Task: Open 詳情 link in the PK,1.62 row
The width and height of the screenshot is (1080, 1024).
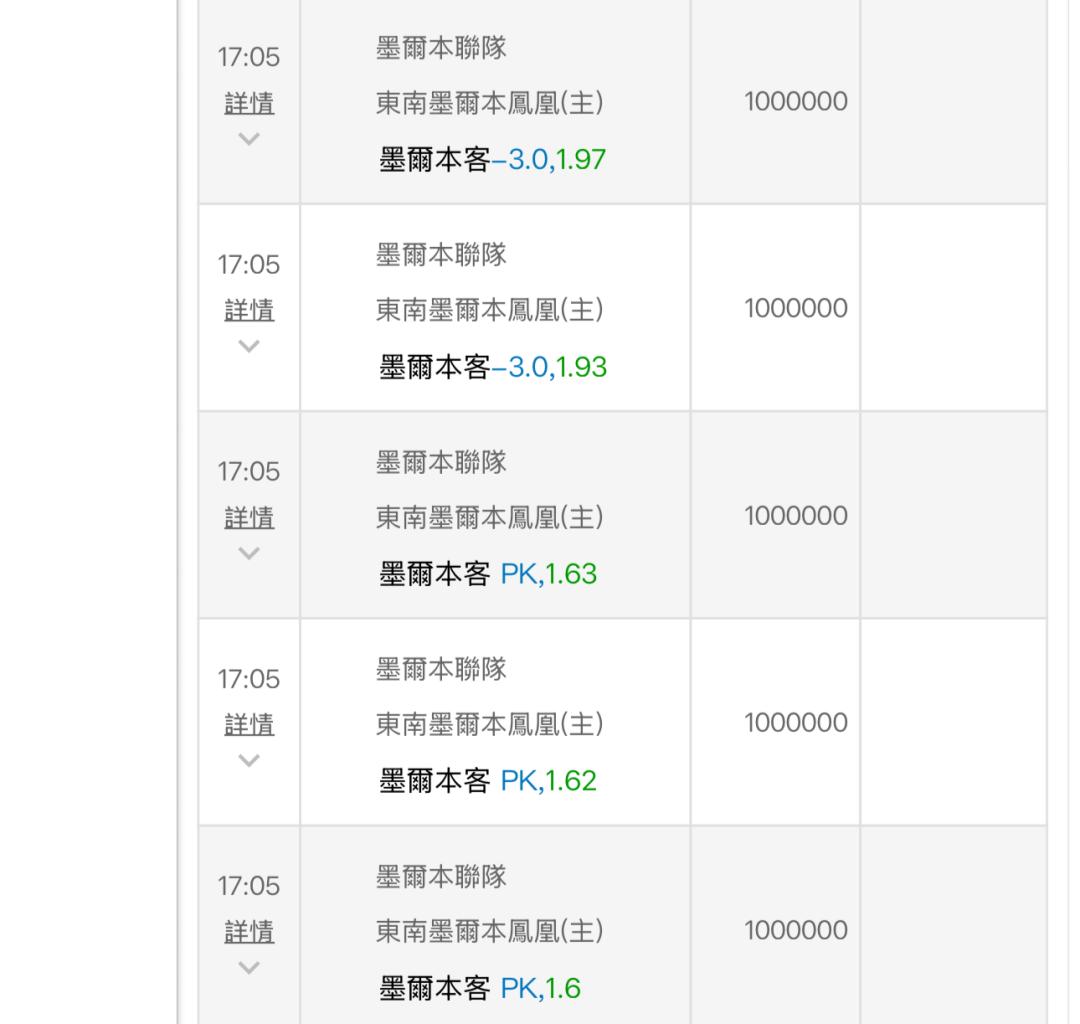Action: 249,724
